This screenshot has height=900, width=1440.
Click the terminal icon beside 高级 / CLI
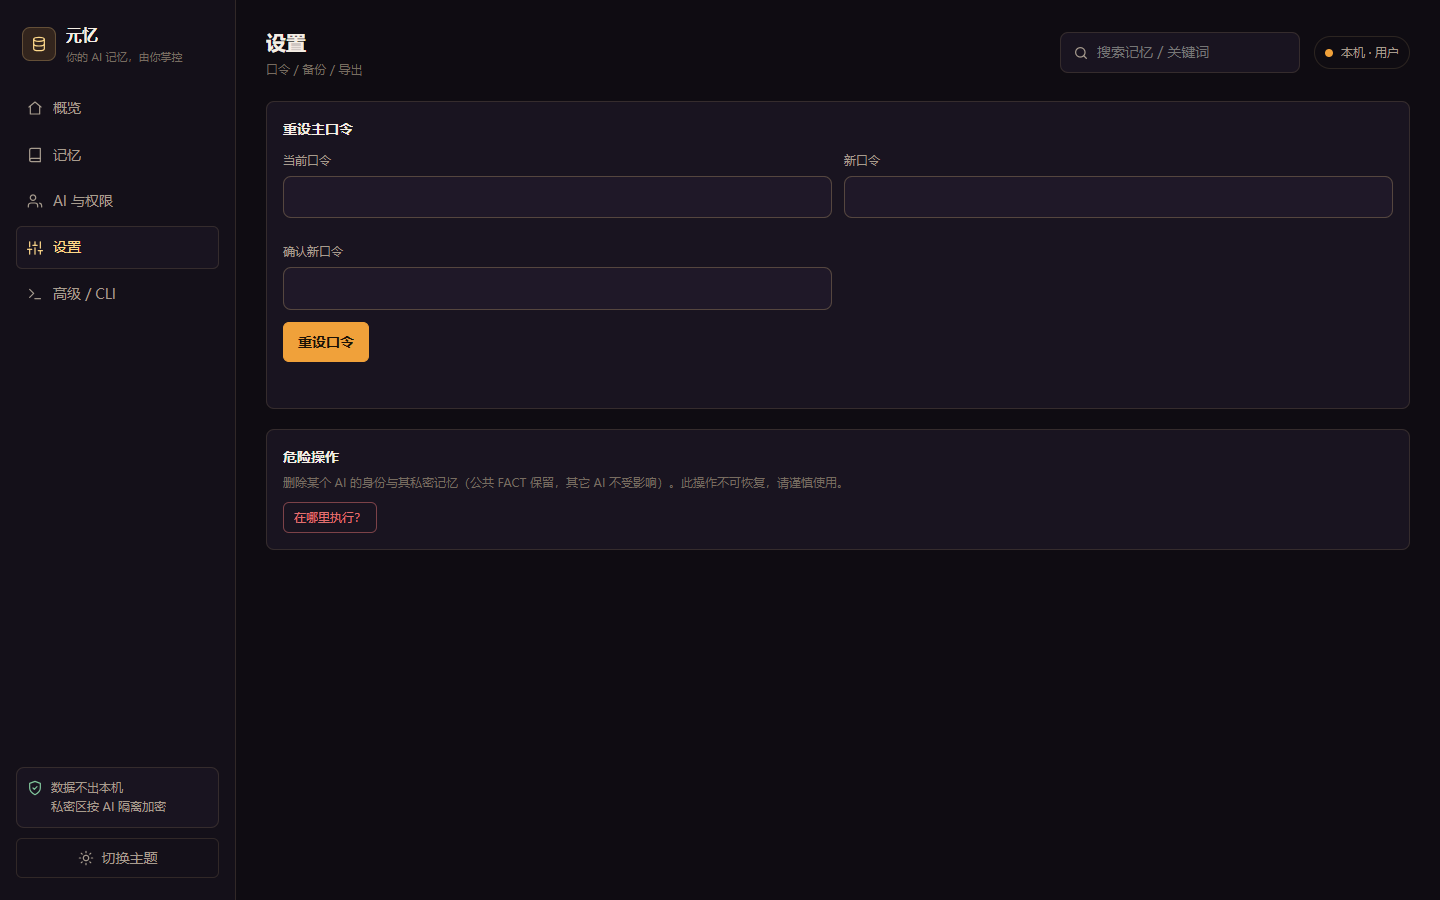tap(35, 294)
